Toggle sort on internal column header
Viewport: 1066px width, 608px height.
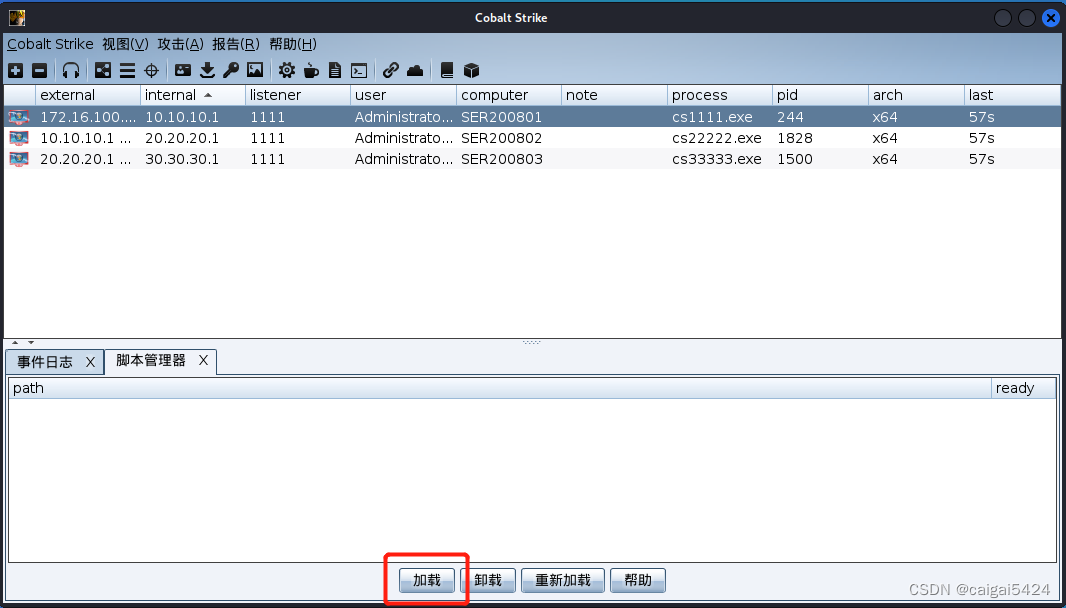tap(192, 95)
